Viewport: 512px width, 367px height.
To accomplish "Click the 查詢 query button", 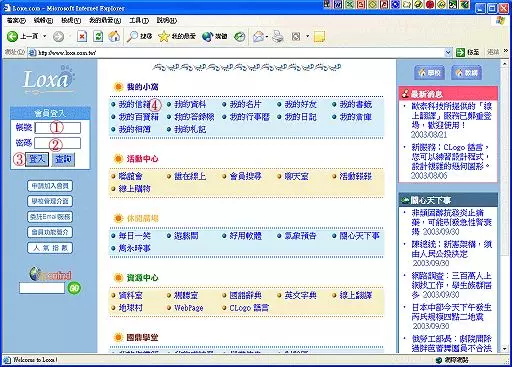I will (x=63, y=159).
